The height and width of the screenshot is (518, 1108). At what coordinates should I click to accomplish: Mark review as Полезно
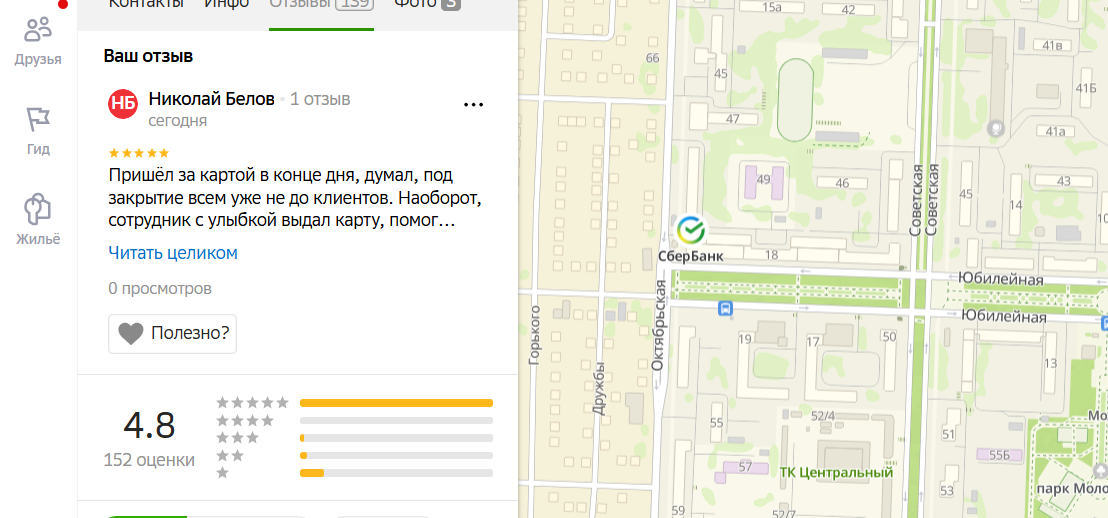tap(172, 334)
